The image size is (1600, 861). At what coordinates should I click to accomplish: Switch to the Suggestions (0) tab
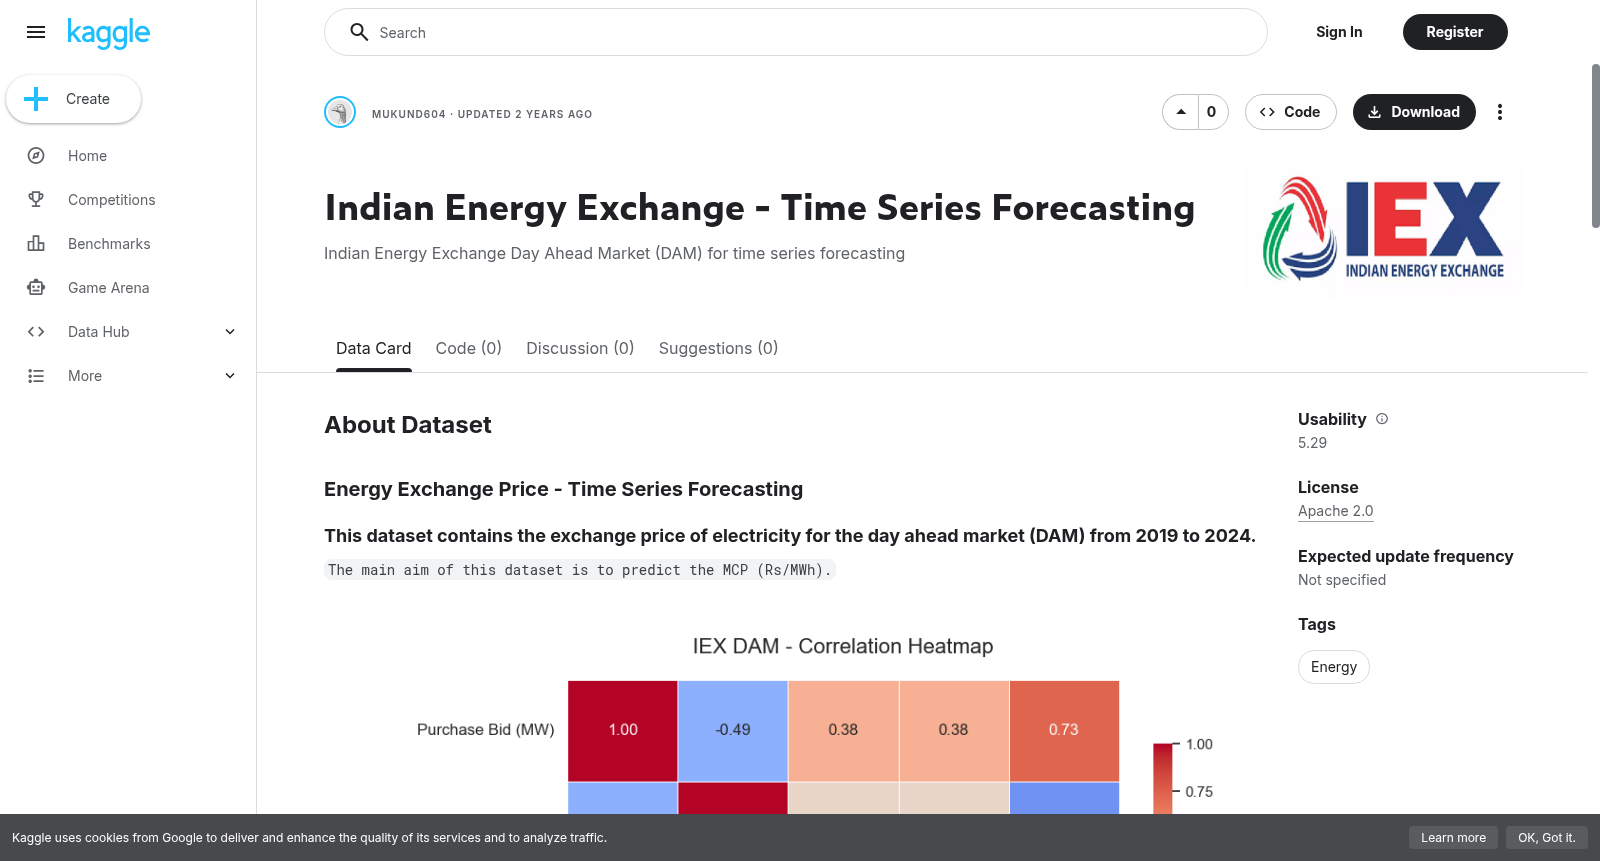718,348
